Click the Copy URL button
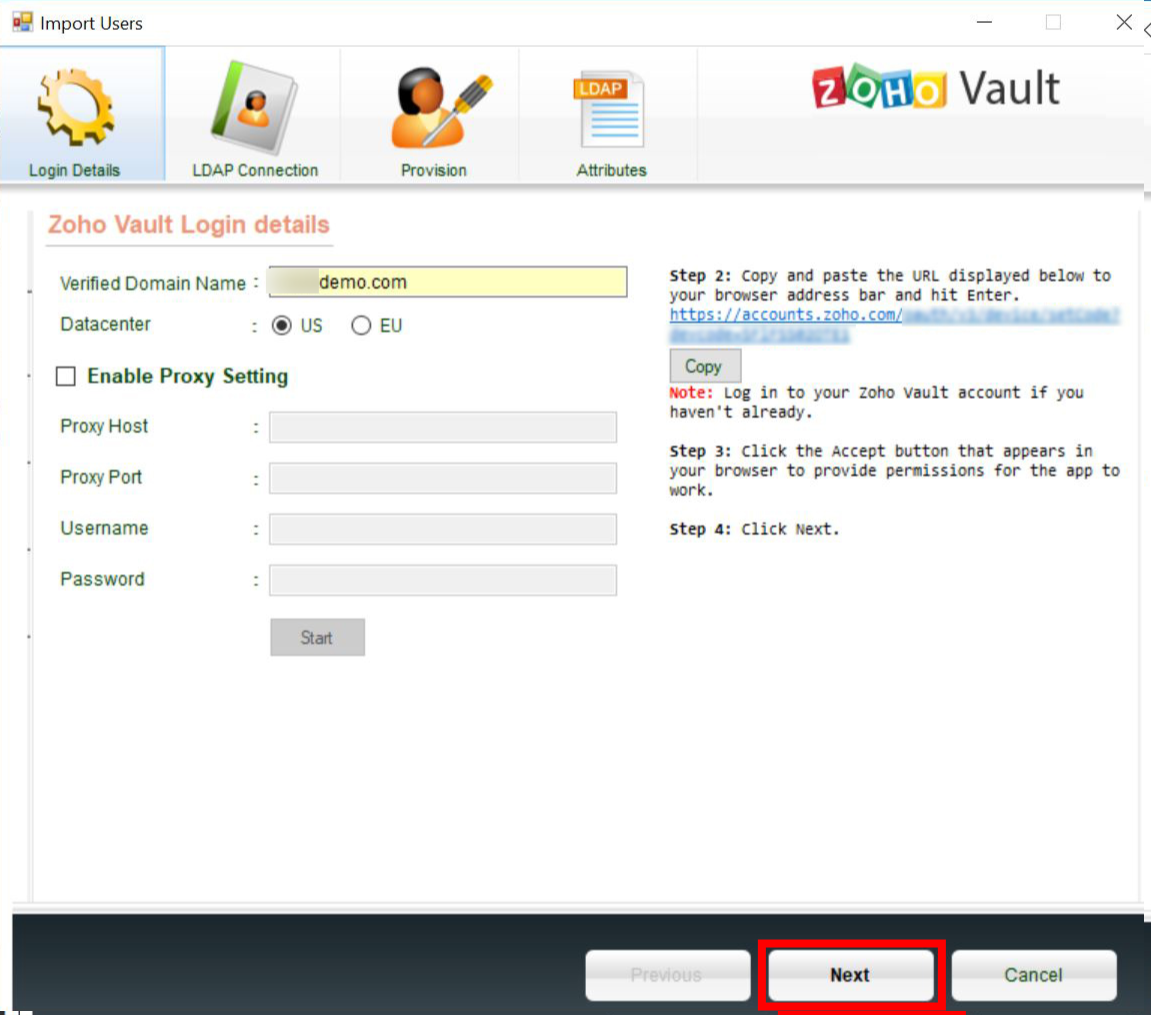This screenshot has height=1015, width=1151. [705, 365]
